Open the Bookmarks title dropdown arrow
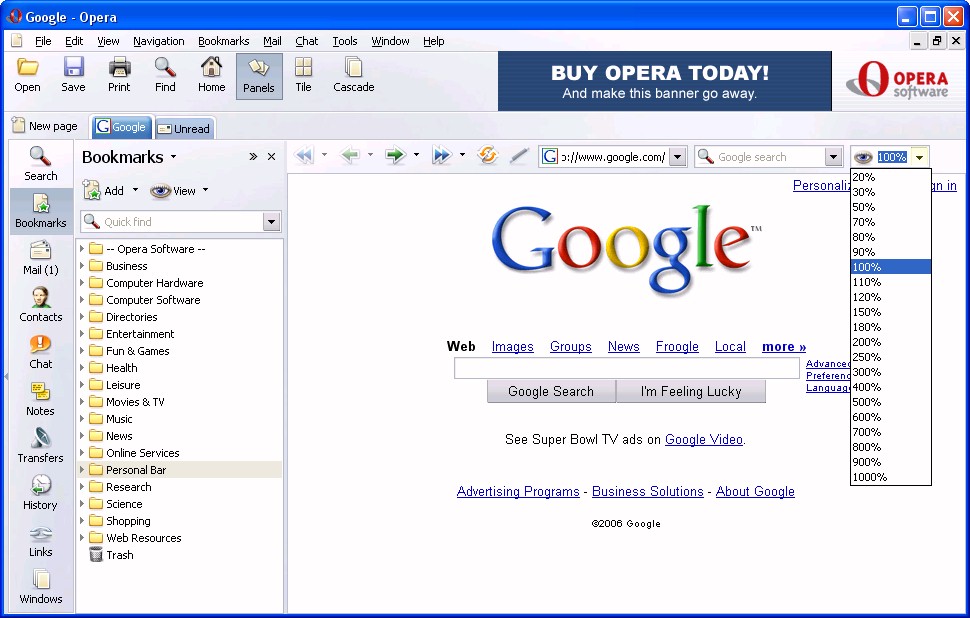Viewport: 970px width, 618px height. 173,157
